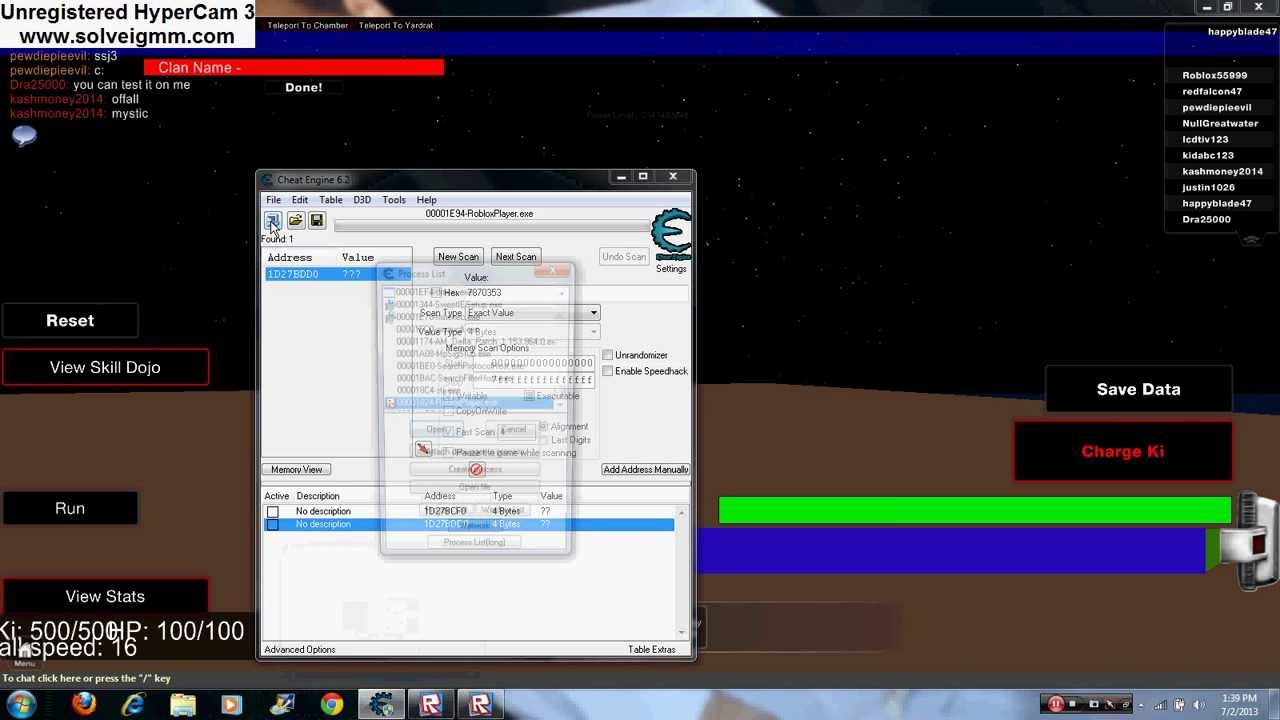Click the blue ki bar
The image size is (1280, 720).
[x=950, y=550]
